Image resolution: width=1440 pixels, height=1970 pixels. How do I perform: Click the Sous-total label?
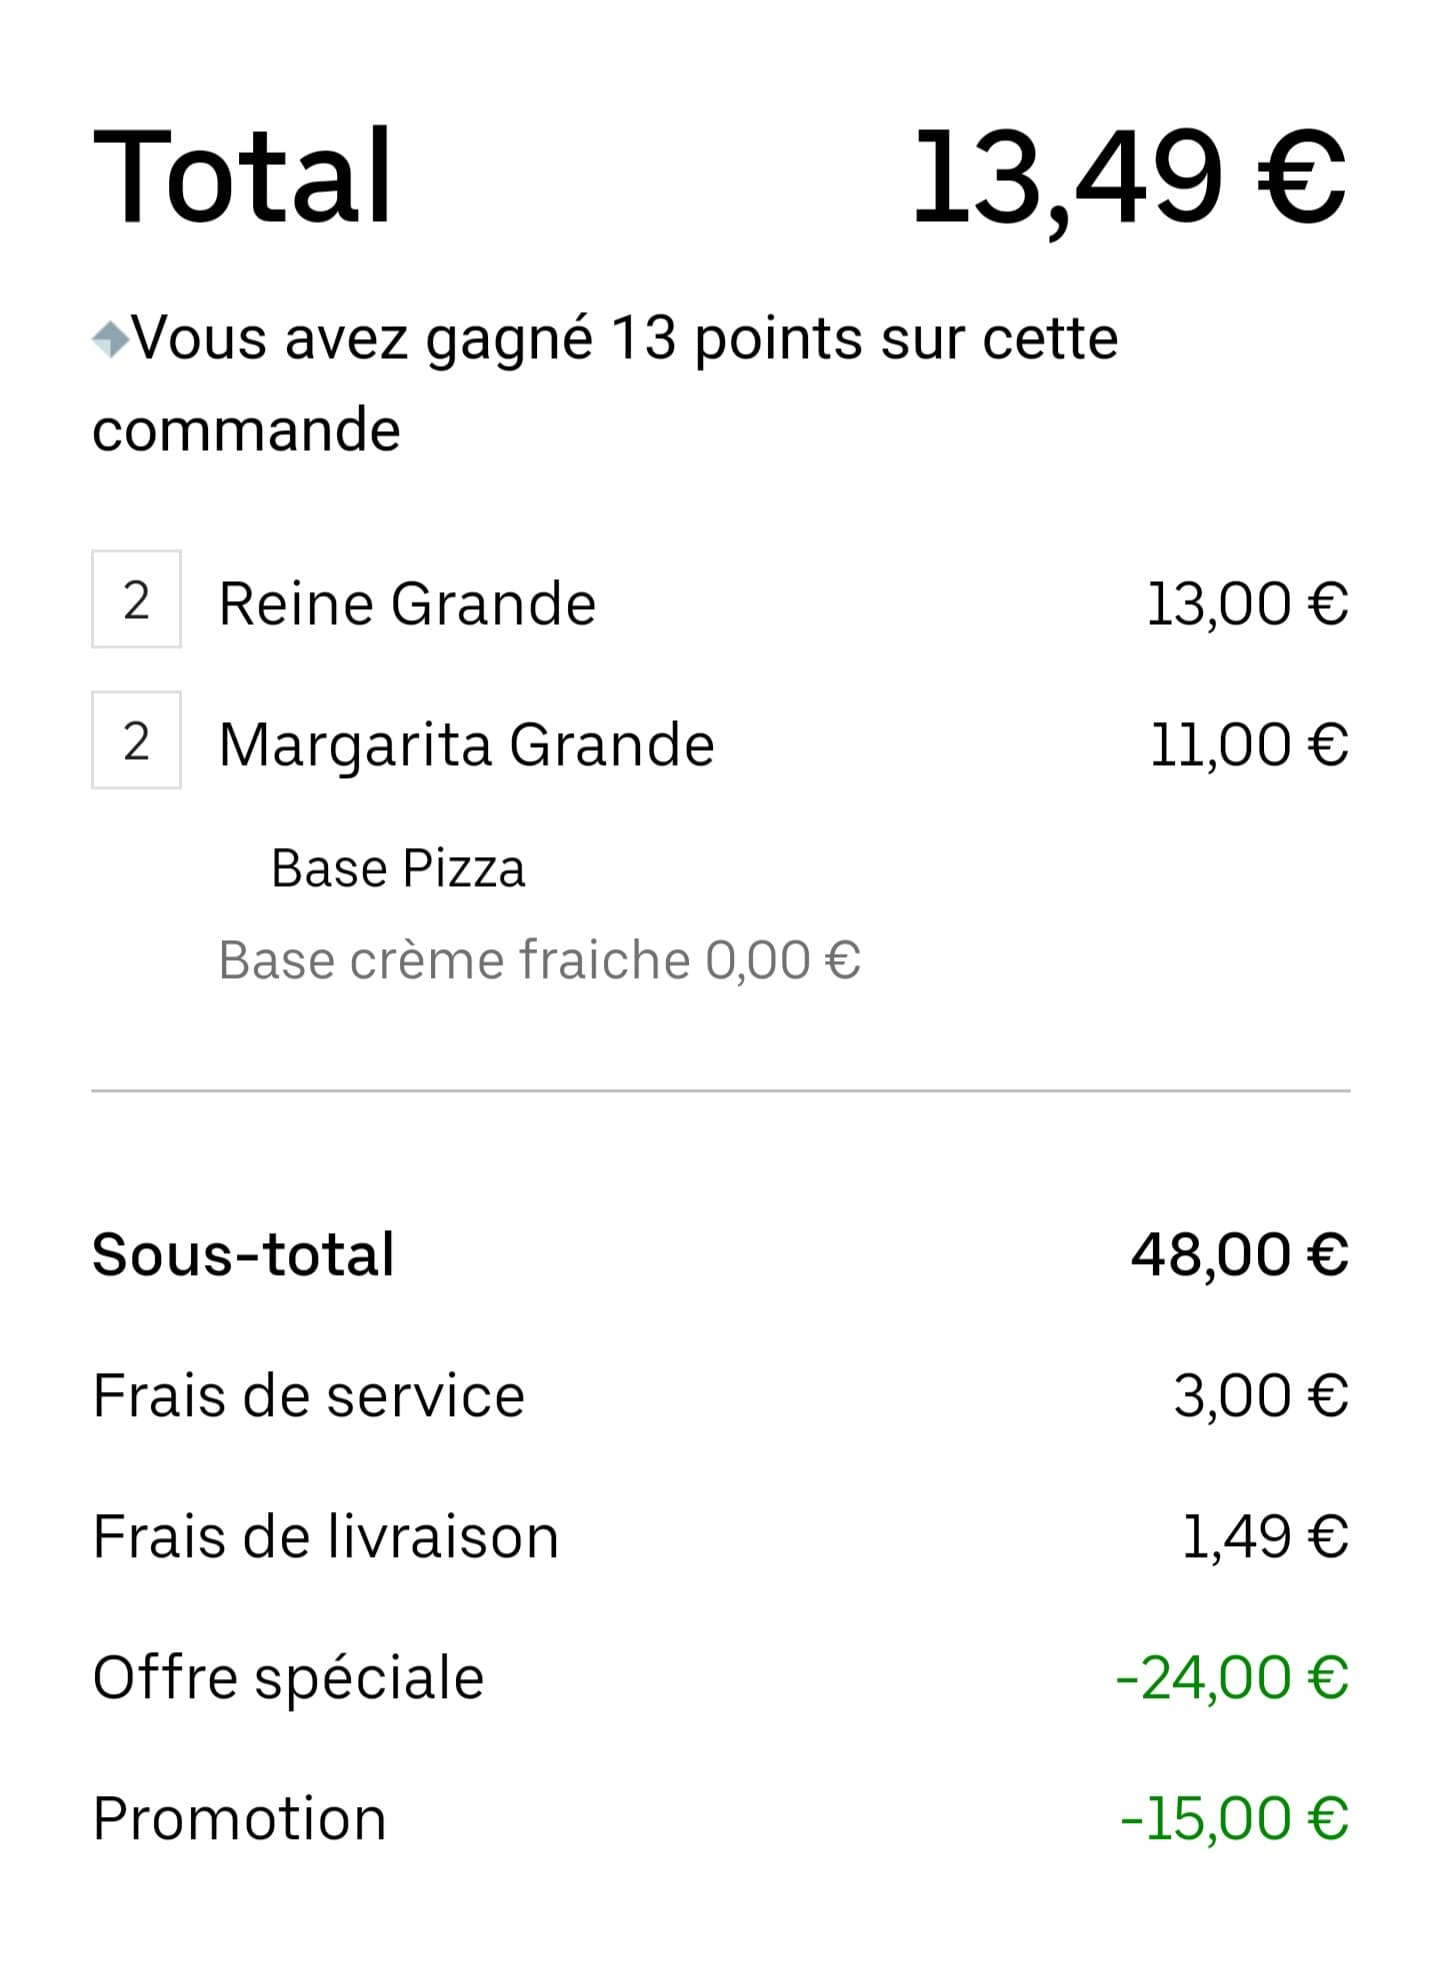click(243, 1254)
